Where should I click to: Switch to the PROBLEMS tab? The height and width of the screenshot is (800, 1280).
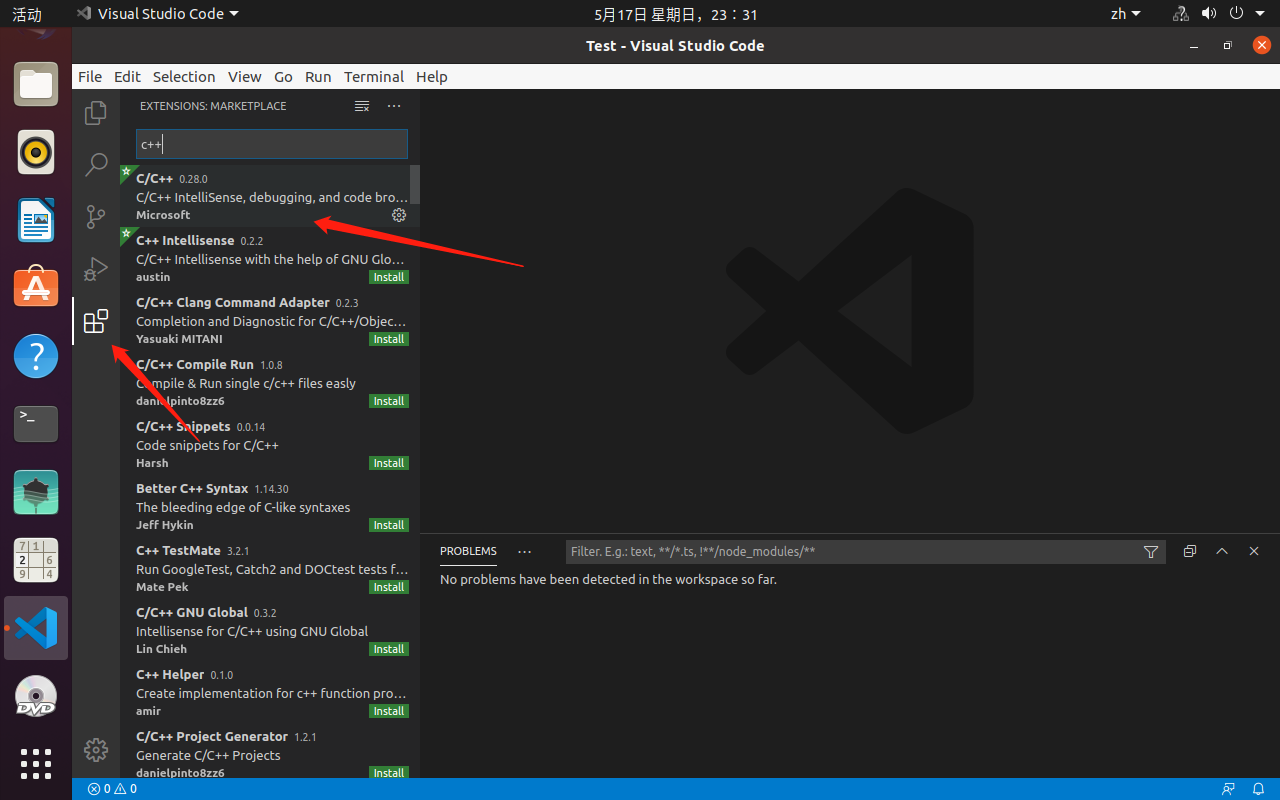468,551
